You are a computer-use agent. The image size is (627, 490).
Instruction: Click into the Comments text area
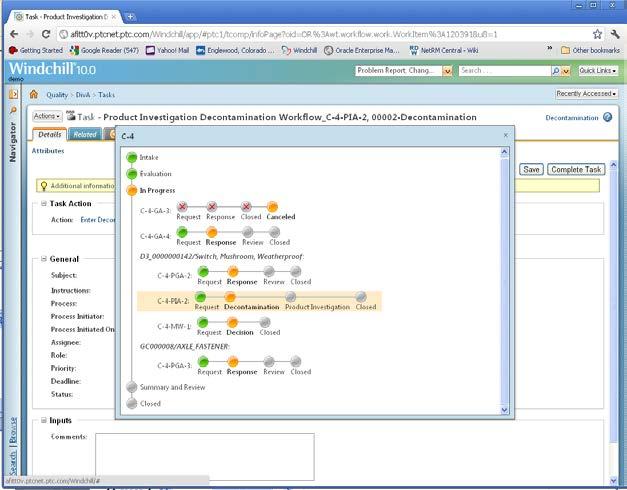click(205, 456)
